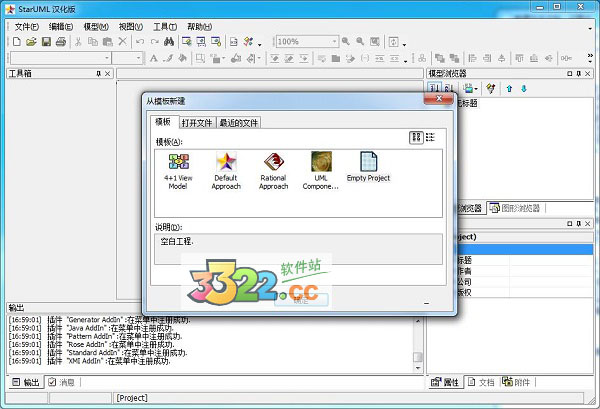Click the Print toolbar icon

click(61, 41)
